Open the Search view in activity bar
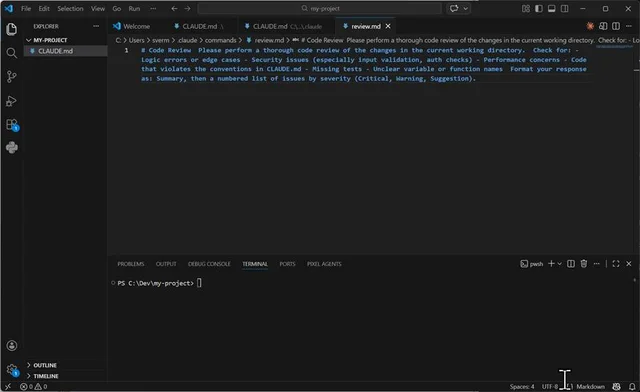 pos(11,53)
